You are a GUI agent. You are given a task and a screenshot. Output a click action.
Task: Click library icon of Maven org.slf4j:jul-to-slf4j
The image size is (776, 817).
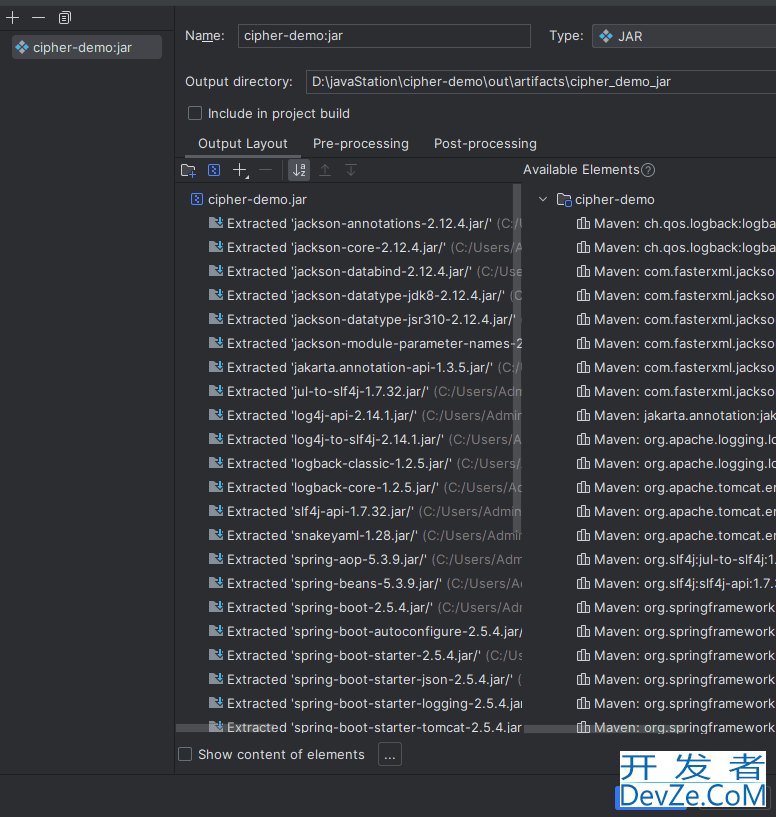tap(583, 559)
